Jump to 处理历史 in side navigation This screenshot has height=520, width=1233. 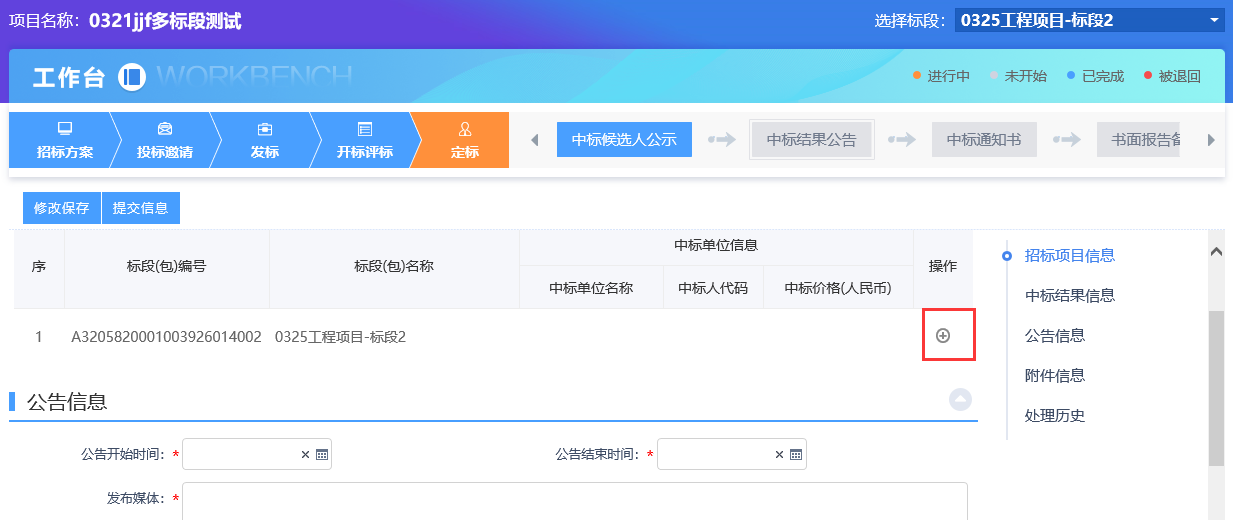point(1055,416)
